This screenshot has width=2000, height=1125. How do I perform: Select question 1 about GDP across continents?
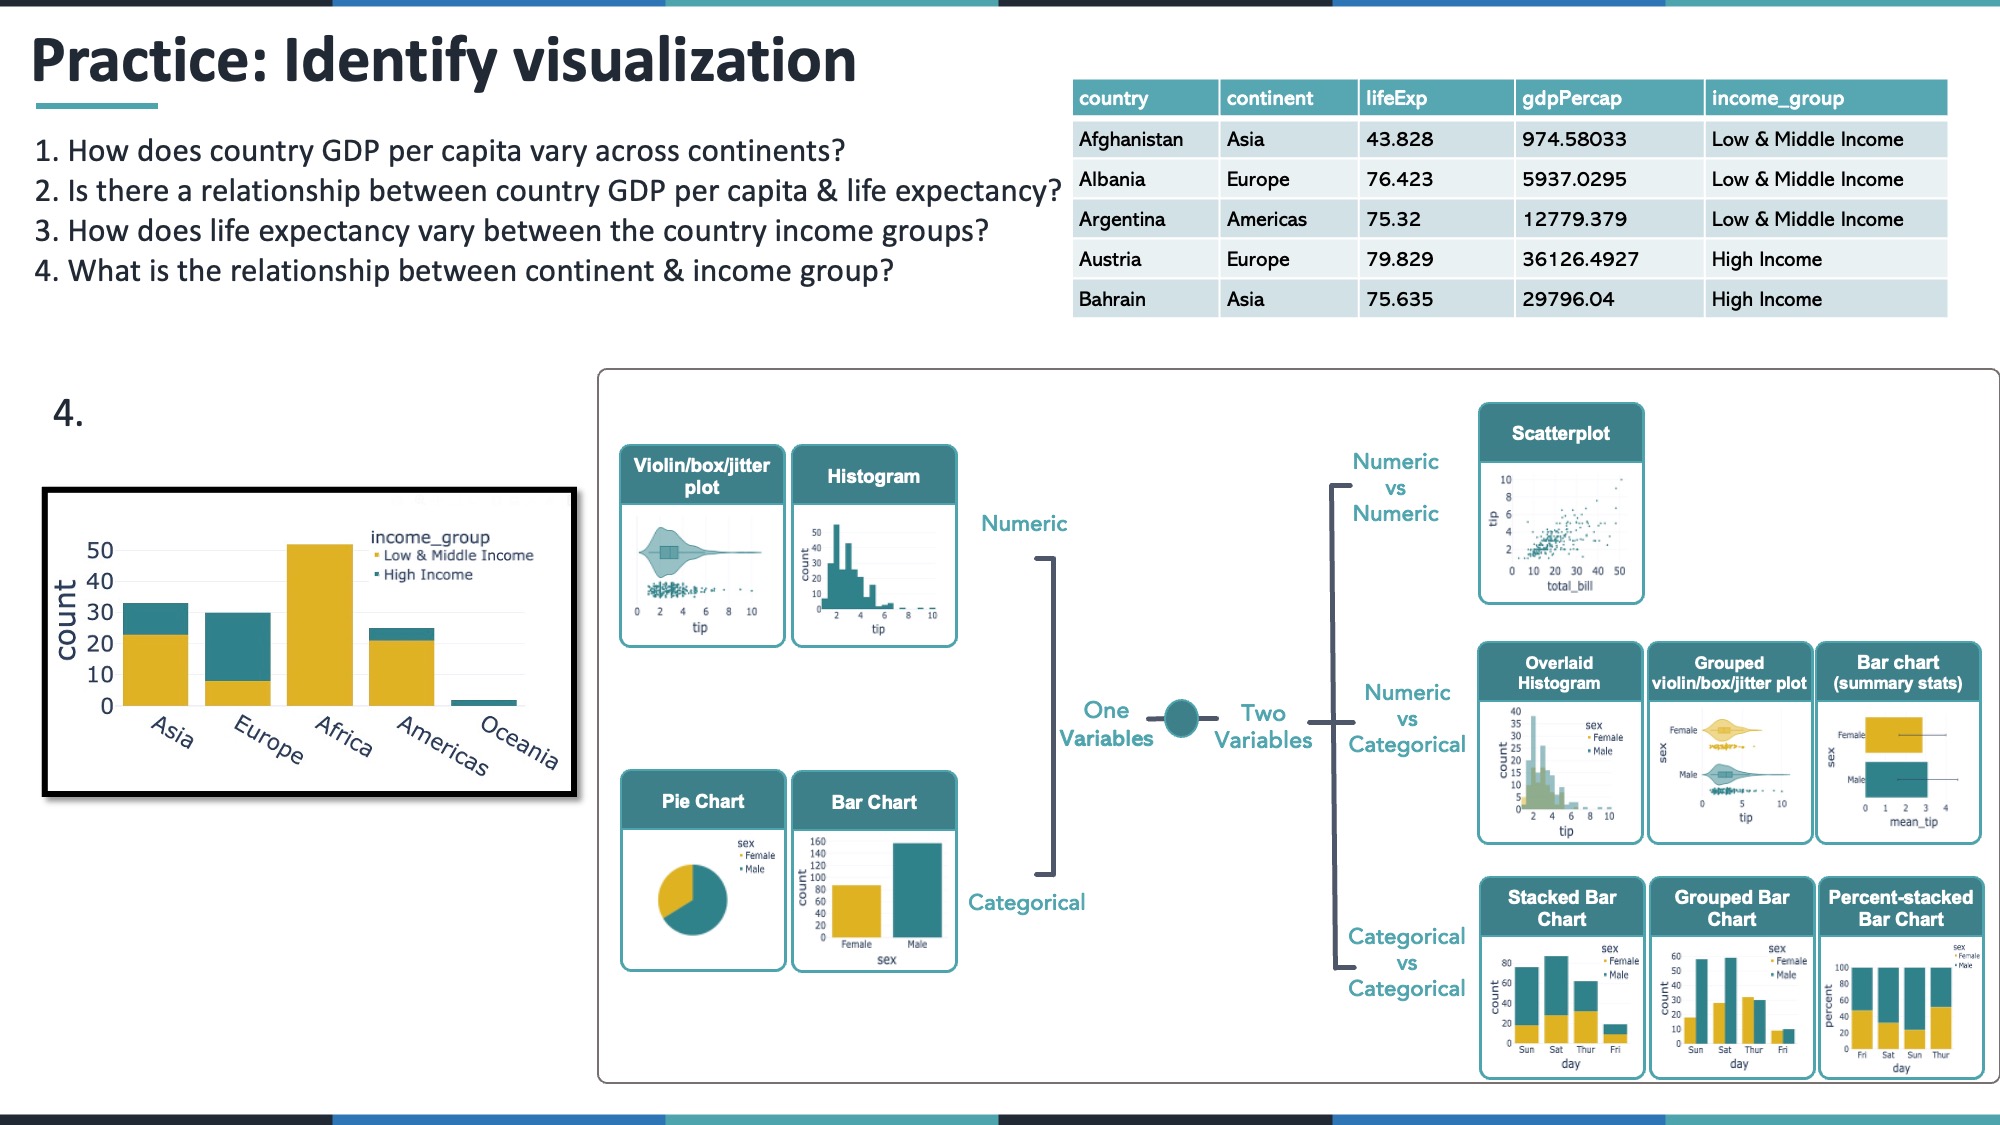point(440,151)
